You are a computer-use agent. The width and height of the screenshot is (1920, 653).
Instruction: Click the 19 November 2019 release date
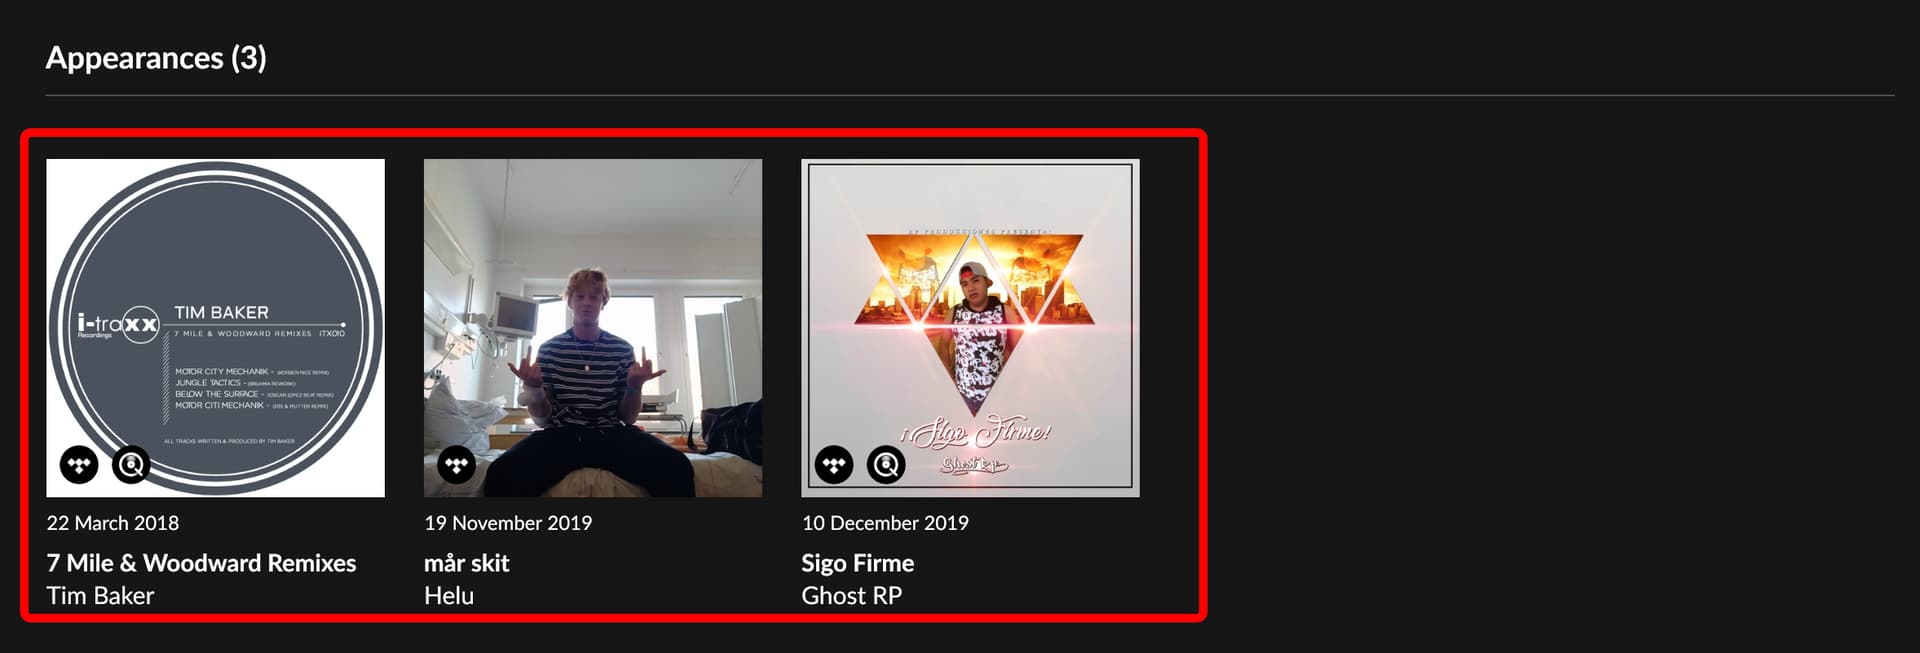[508, 523]
